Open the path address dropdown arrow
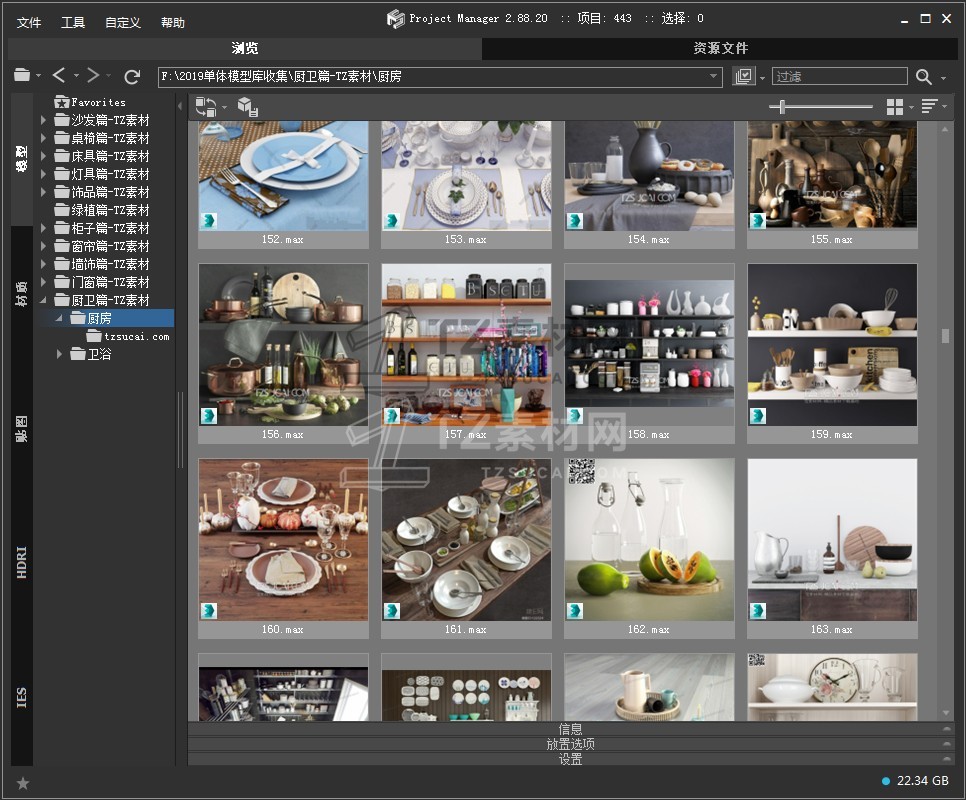966x800 pixels. [x=714, y=77]
